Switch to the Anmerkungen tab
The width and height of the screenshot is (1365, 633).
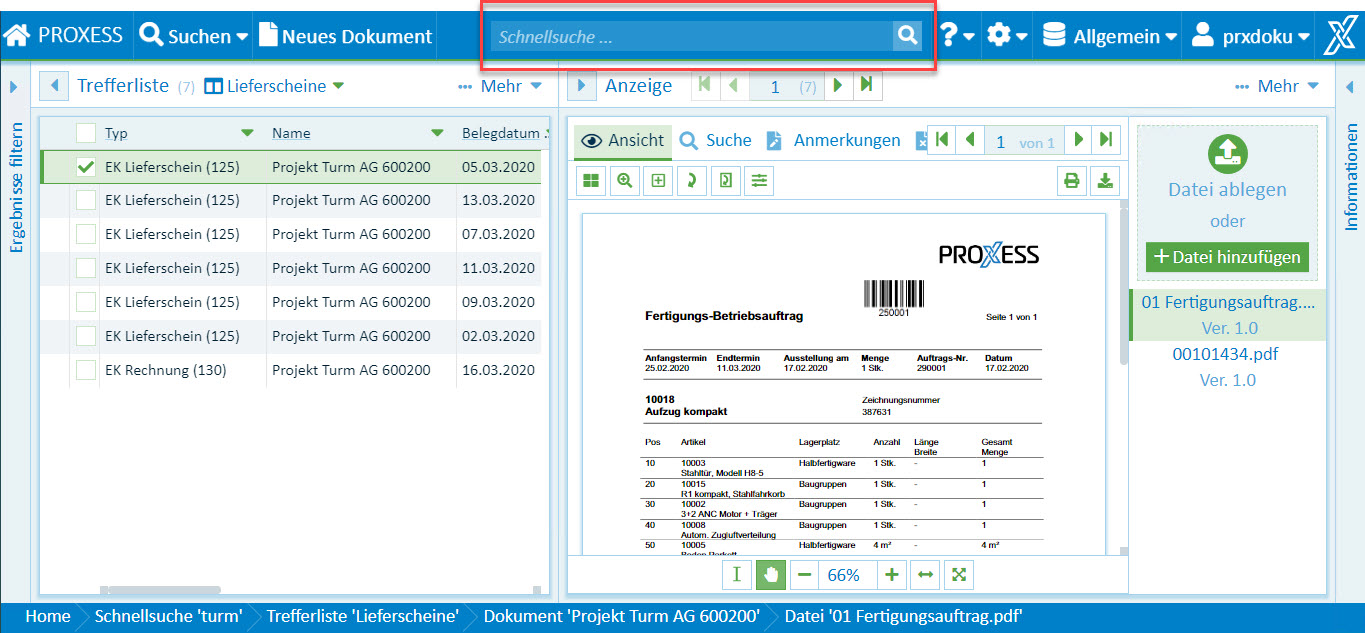pyautogui.click(x=833, y=141)
